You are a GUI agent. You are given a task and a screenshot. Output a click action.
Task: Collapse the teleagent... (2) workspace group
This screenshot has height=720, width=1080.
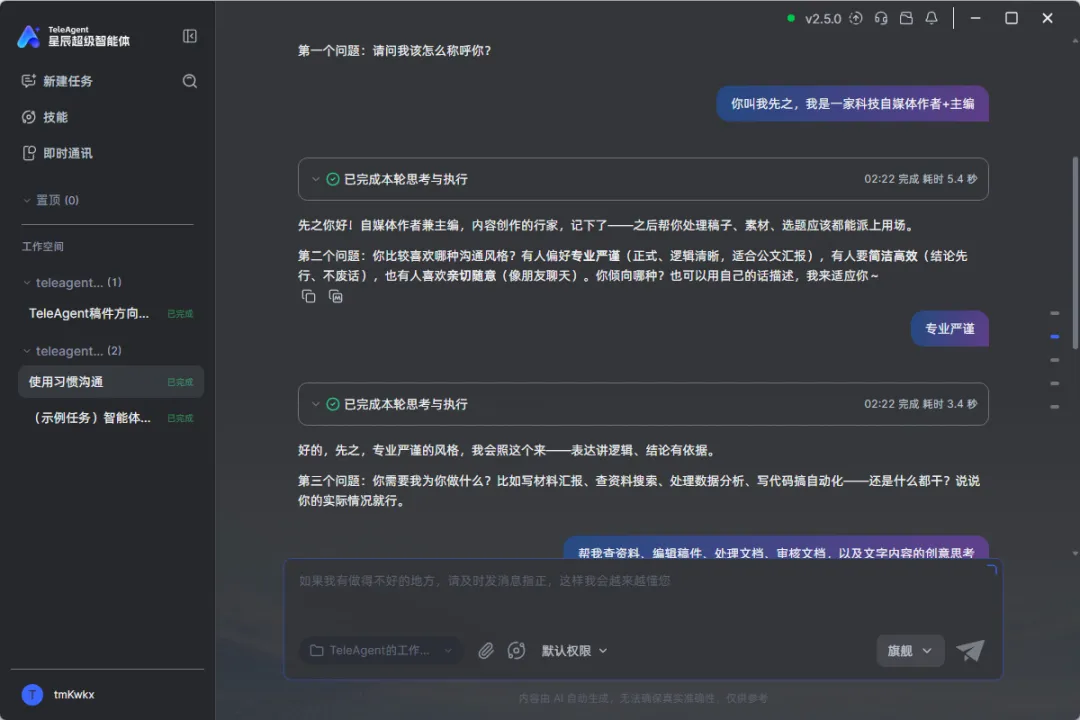72,351
